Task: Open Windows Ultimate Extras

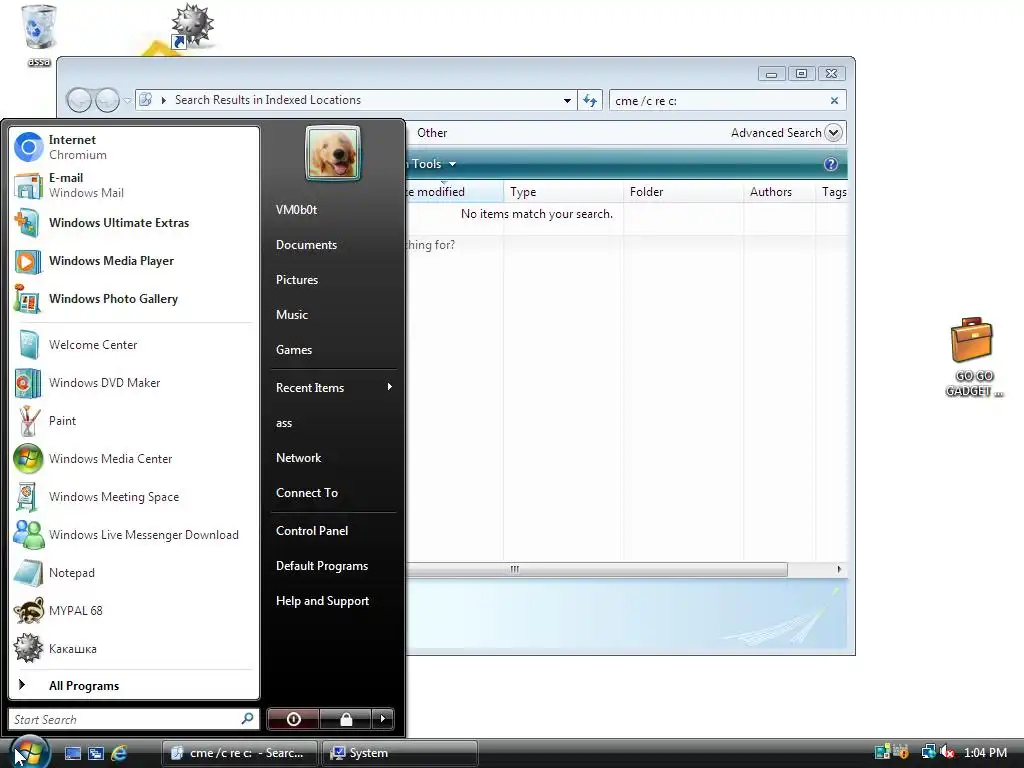Action: [134, 223]
